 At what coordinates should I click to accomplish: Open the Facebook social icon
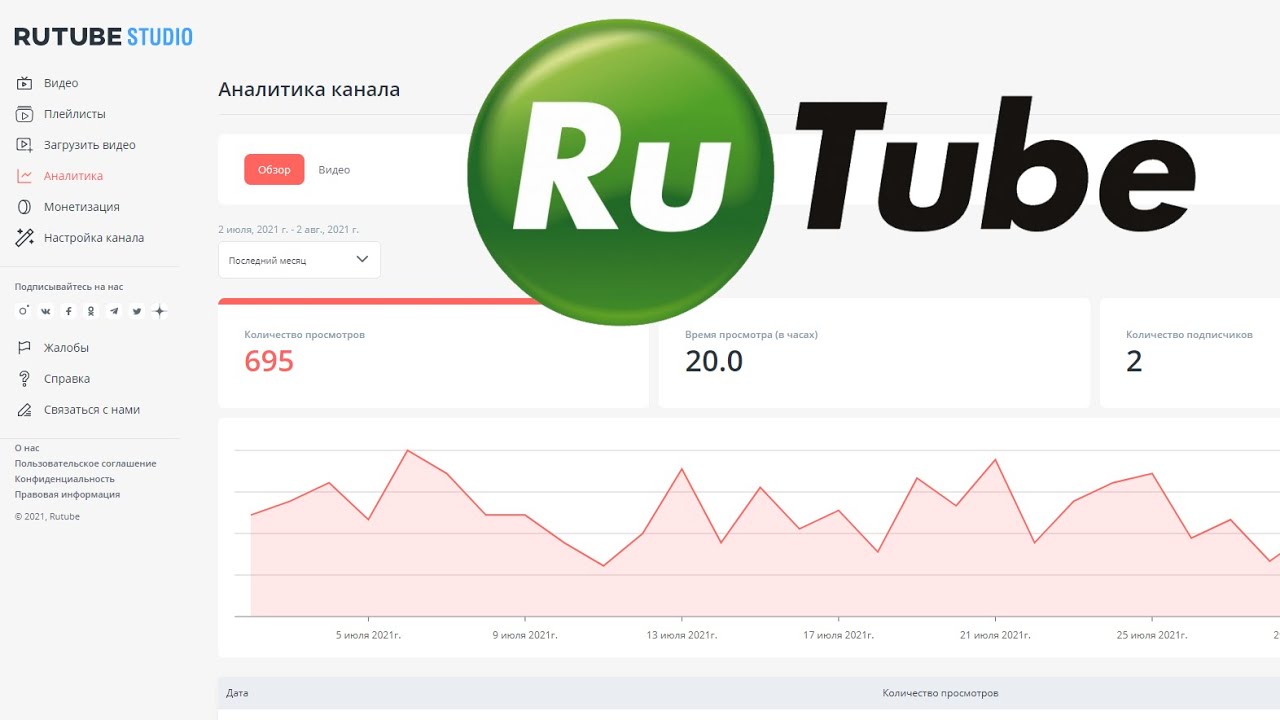click(69, 311)
